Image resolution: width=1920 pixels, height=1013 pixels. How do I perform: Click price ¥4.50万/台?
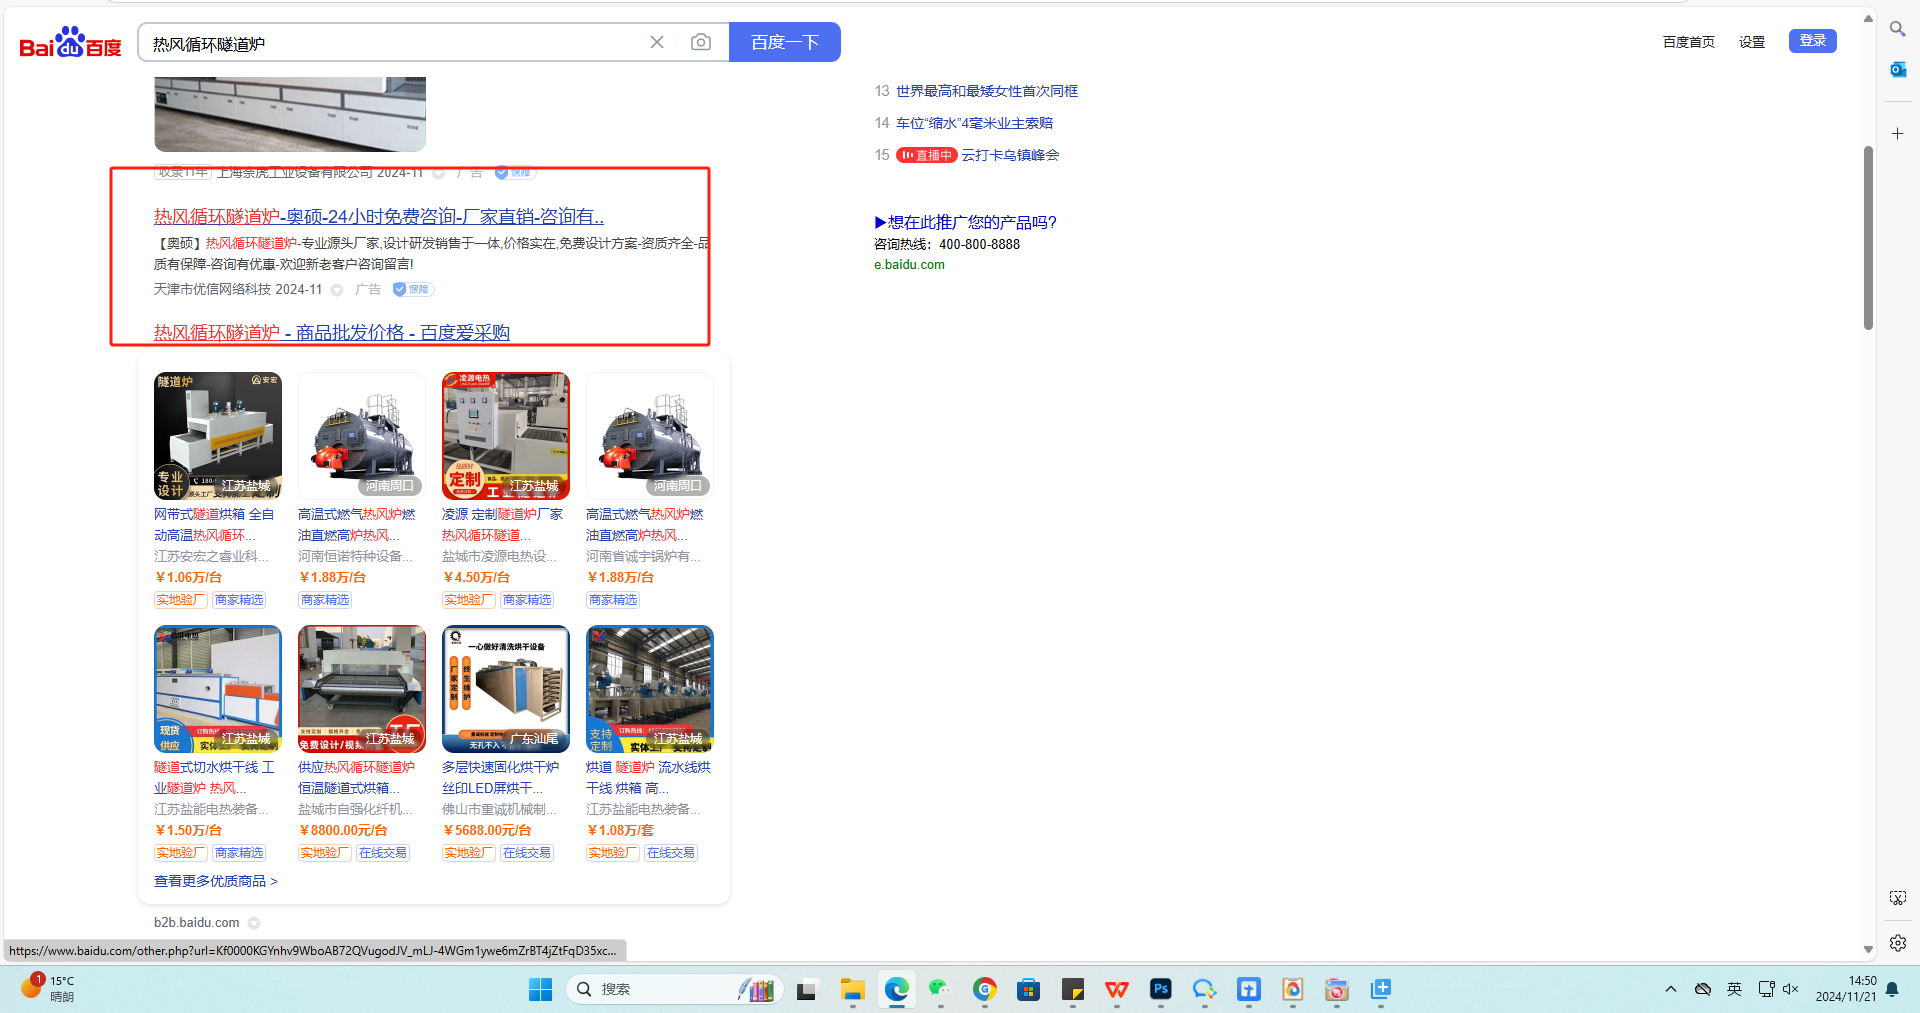477,577
